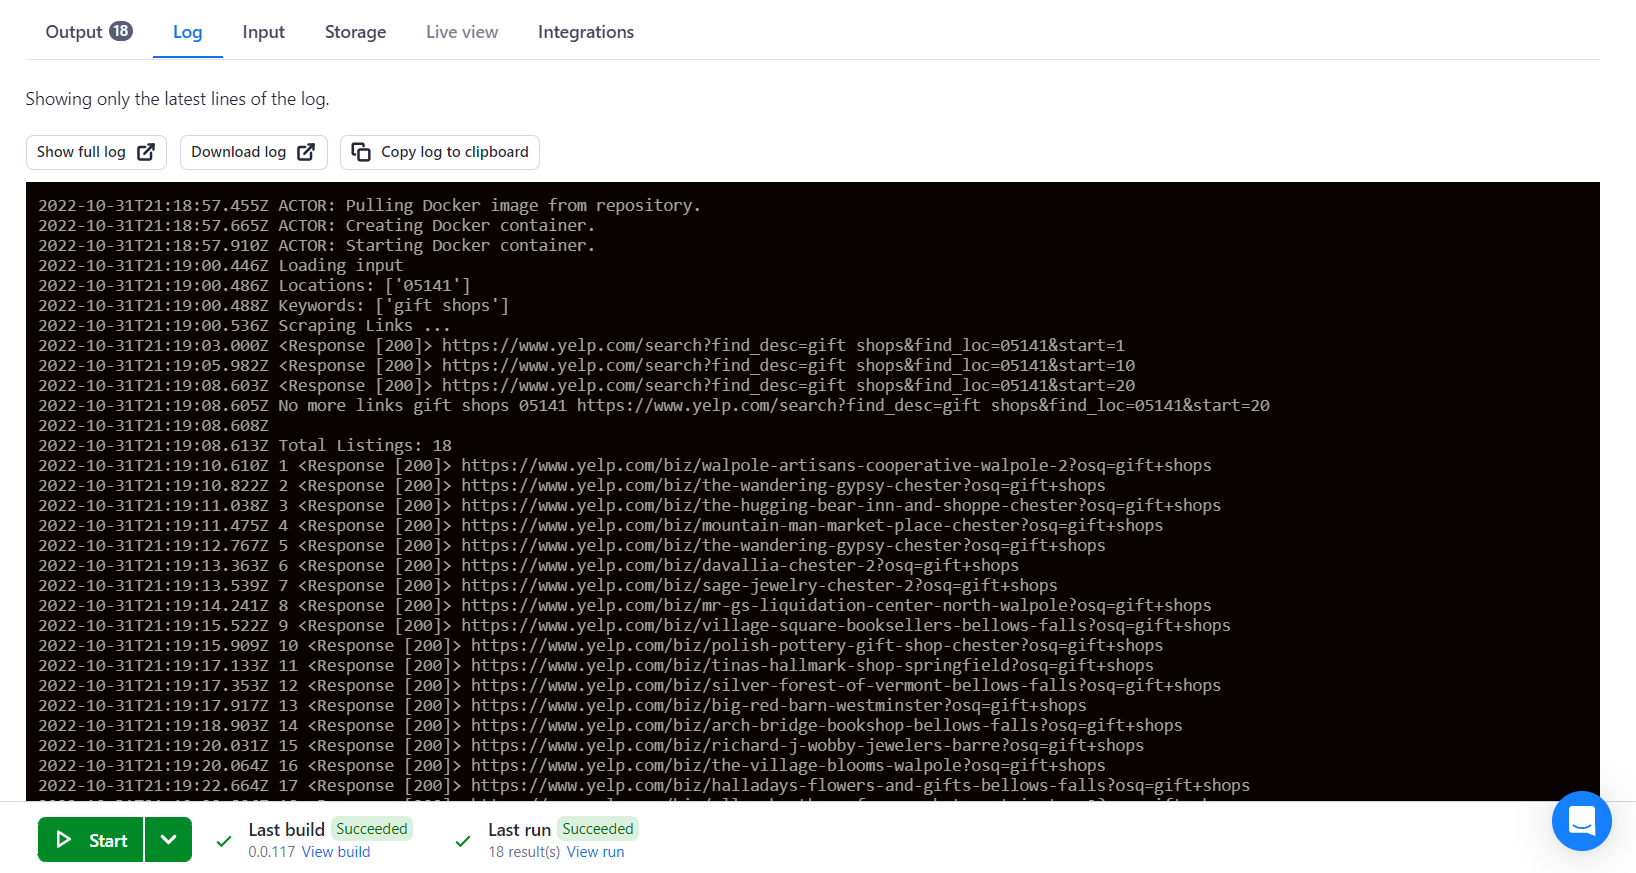
Task: Click the checkmark icon next to Last run
Action: pyautogui.click(x=463, y=841)
